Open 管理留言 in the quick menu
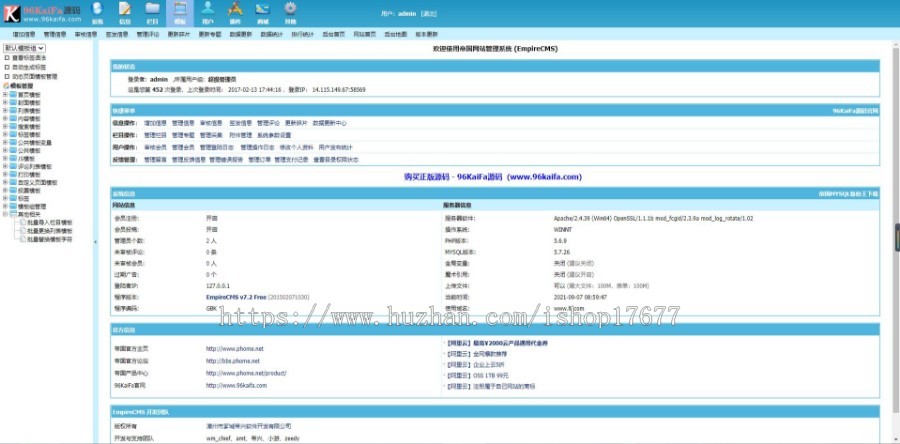 point(156,160)
